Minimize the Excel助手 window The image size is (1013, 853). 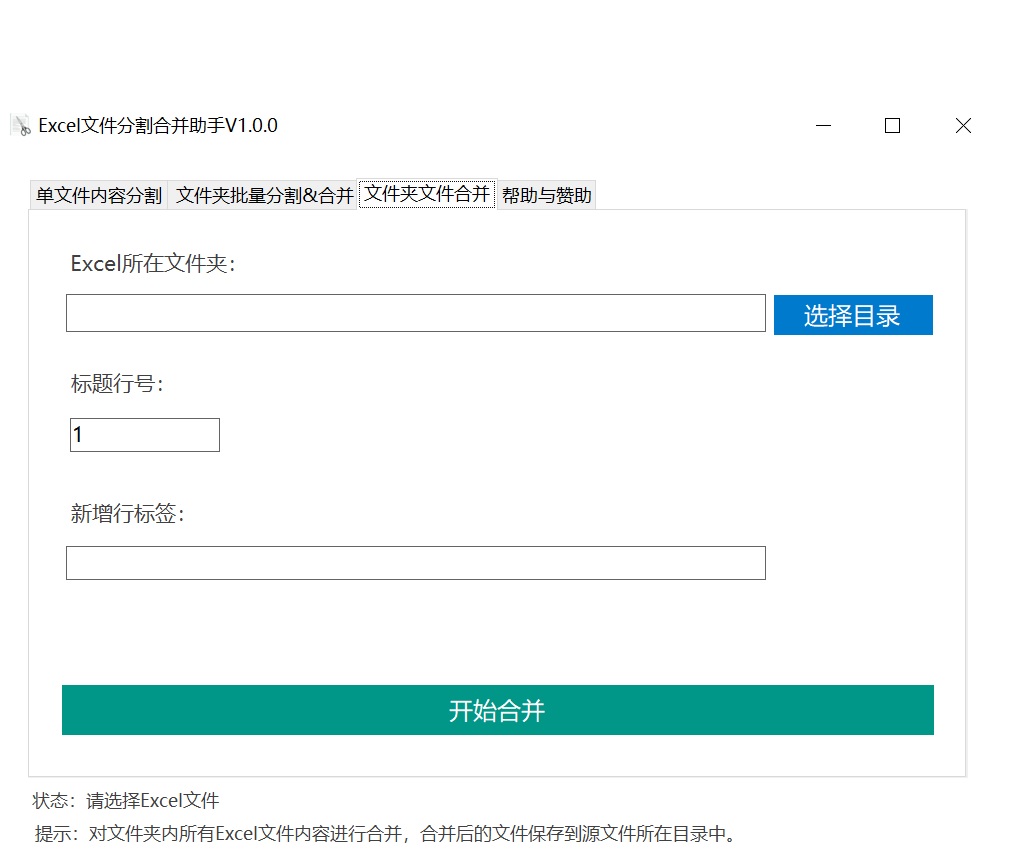pyautogui.click(x=824, y=125)
